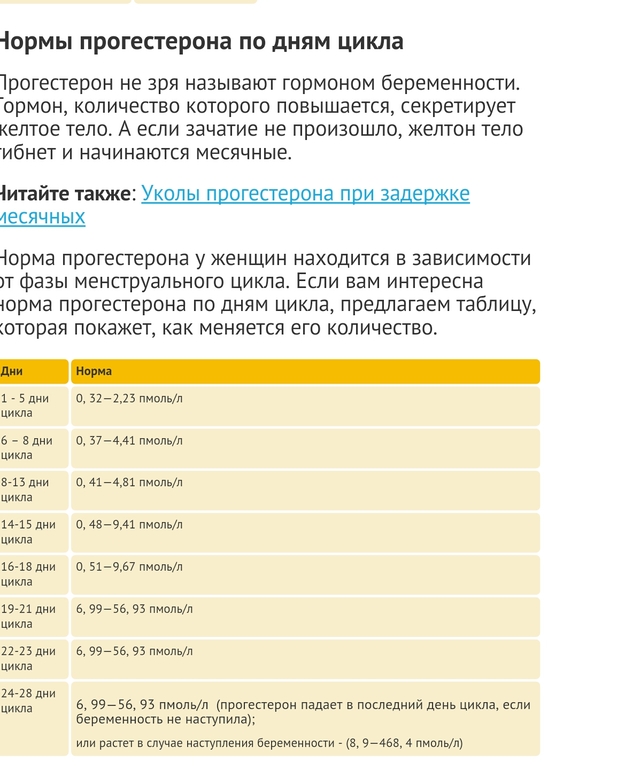Click the '0, 32—2,23 пмоль/л' value cell

(130, 398)
